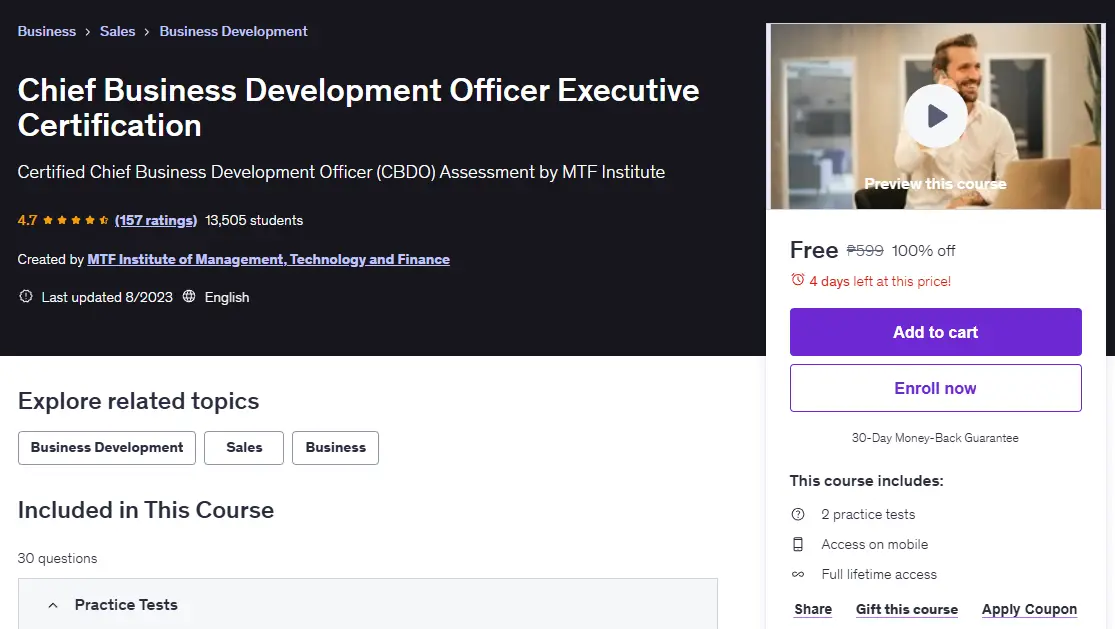This screenshot has width=1115, height=629.
Task: Click the breadcrumb chevron after Sales
Action: pyautogui.click(x=146, y=32)
